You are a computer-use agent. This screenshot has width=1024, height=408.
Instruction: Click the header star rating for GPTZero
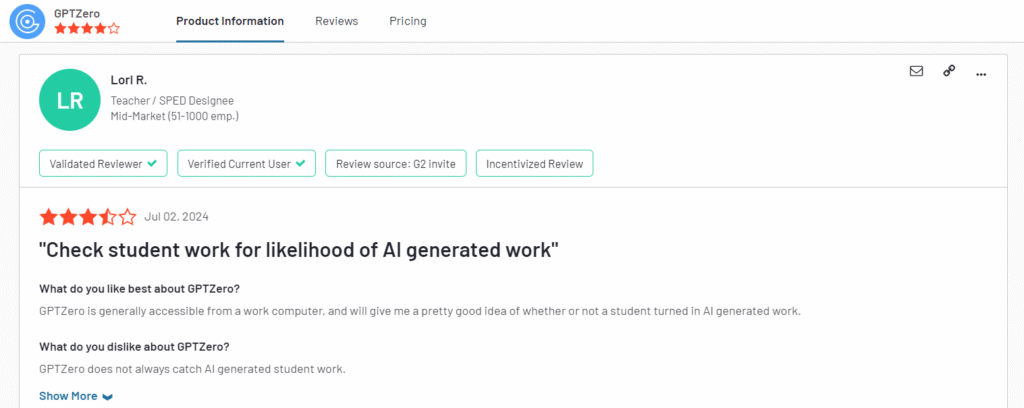click(x=87, y=29)
